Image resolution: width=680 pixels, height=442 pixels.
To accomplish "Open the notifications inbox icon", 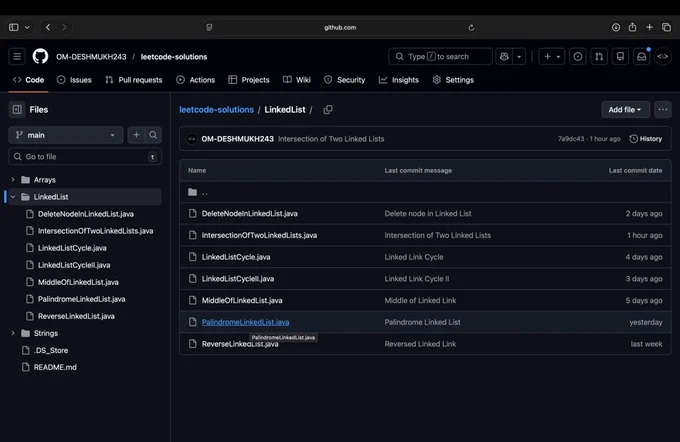I will (641, 56).
